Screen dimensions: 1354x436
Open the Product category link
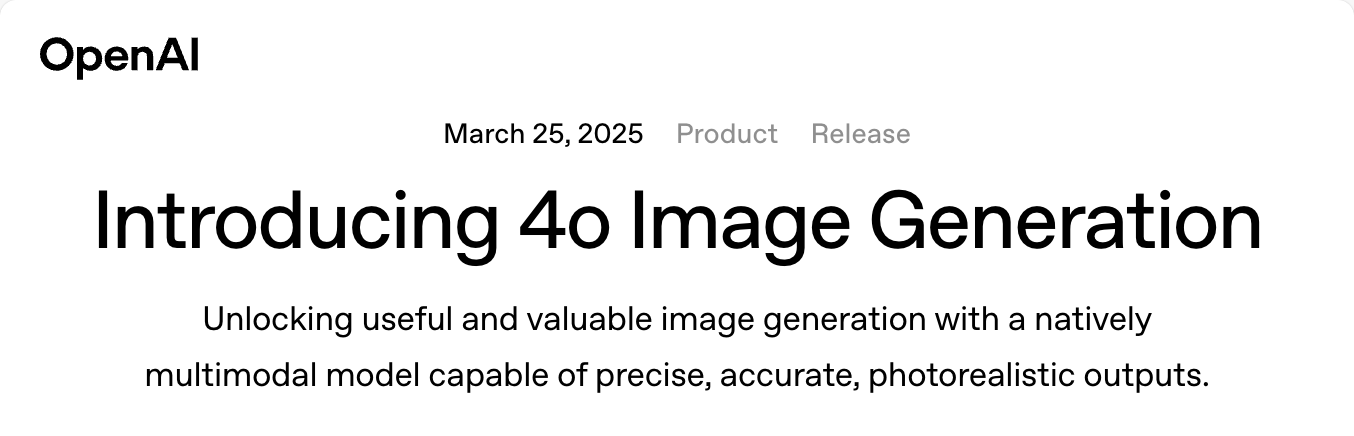tap(727, 133)
